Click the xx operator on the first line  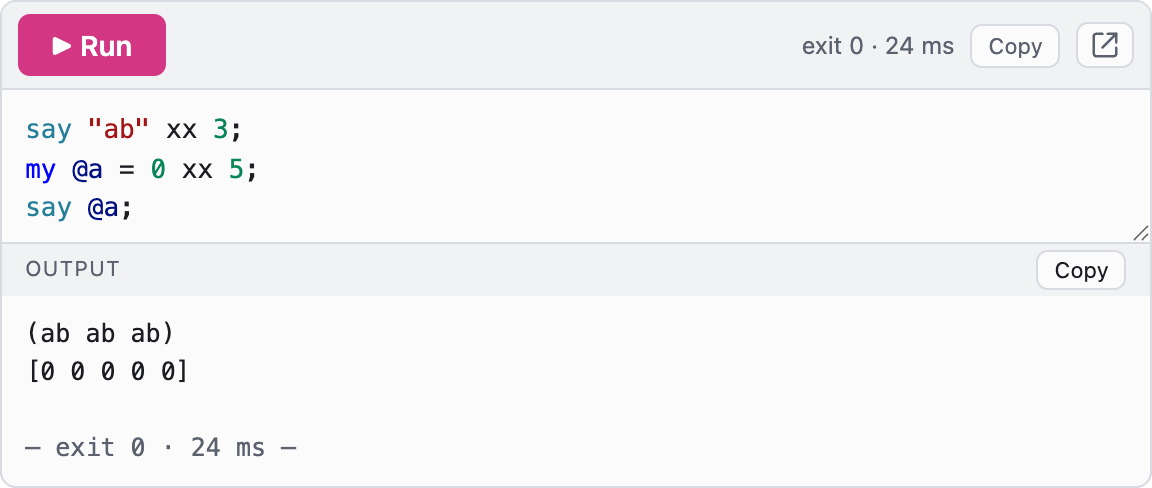point(181,131)
